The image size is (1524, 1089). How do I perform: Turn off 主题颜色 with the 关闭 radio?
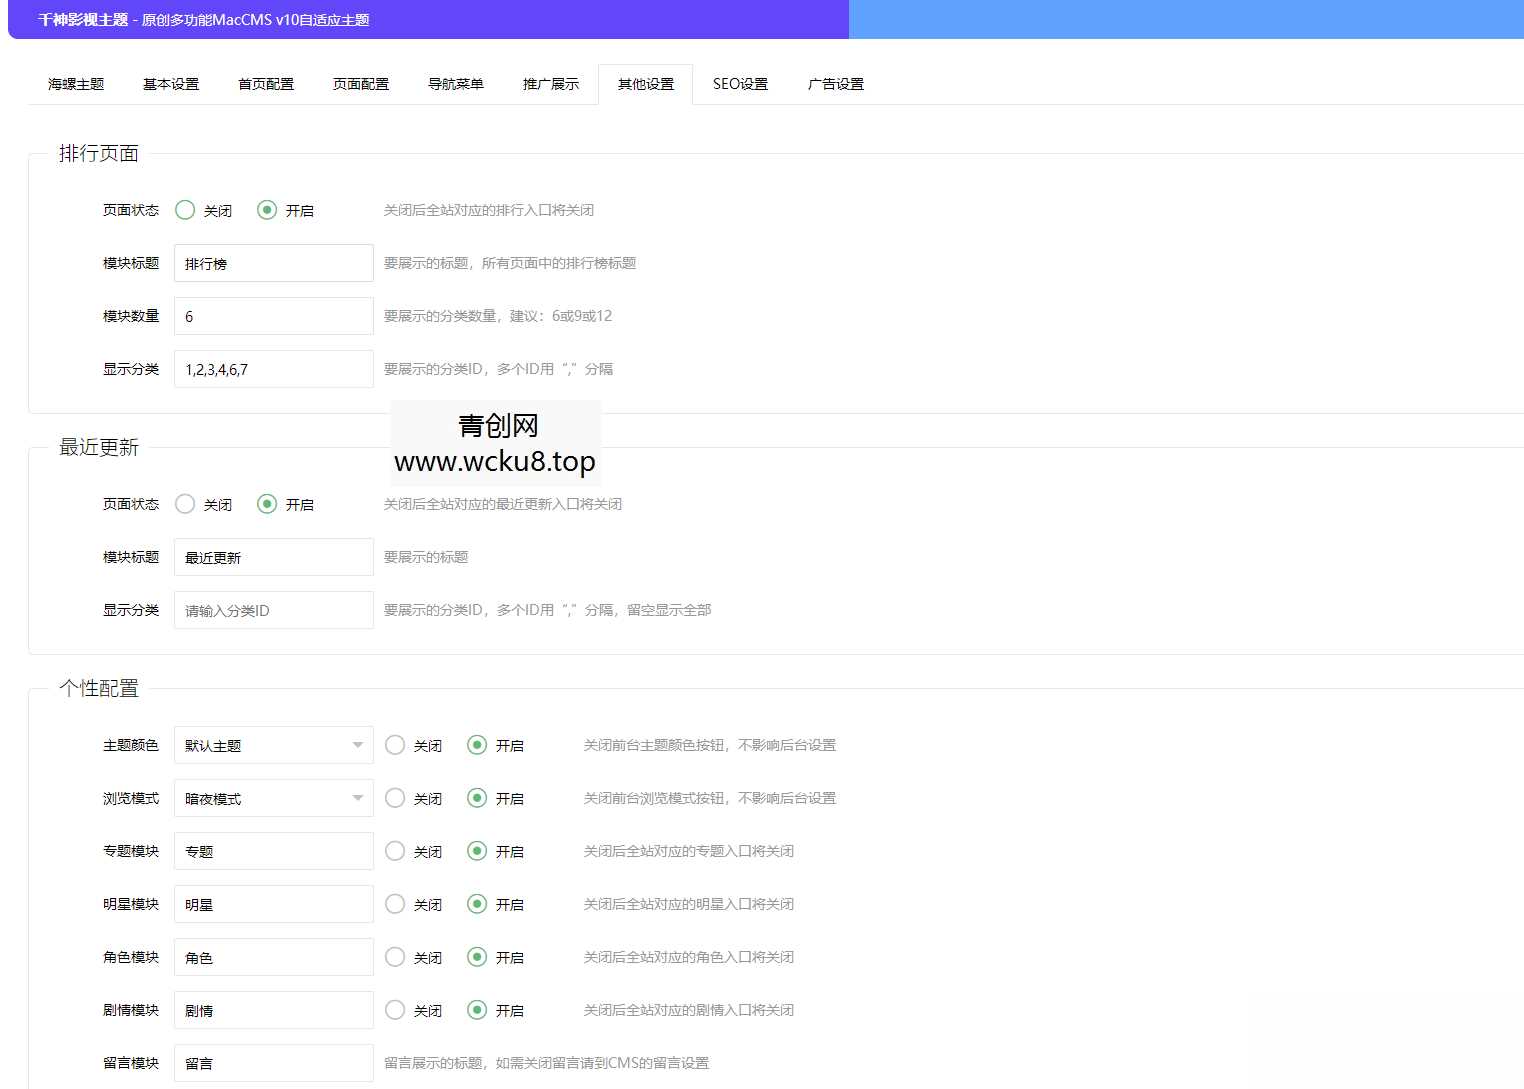tap(395, 745)
